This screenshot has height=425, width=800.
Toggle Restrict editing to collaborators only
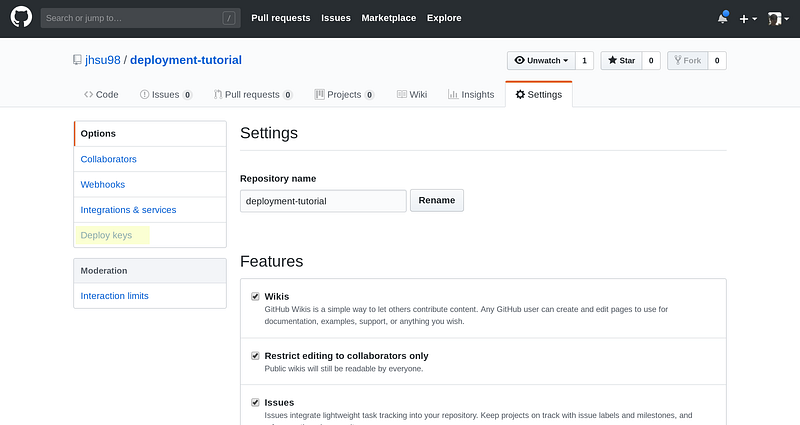point(255,356)
